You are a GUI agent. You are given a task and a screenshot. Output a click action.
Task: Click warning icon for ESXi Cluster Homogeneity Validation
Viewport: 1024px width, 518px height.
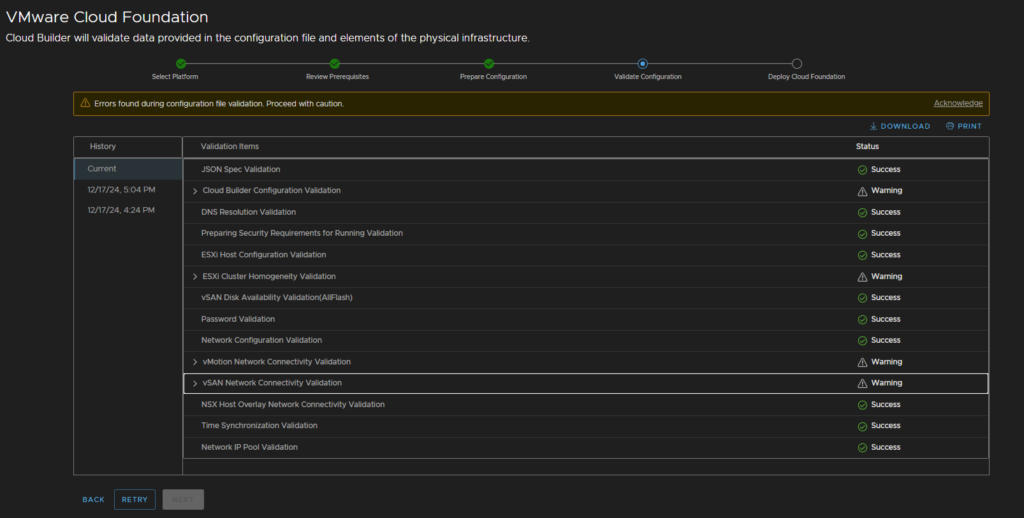click(862, 277)
